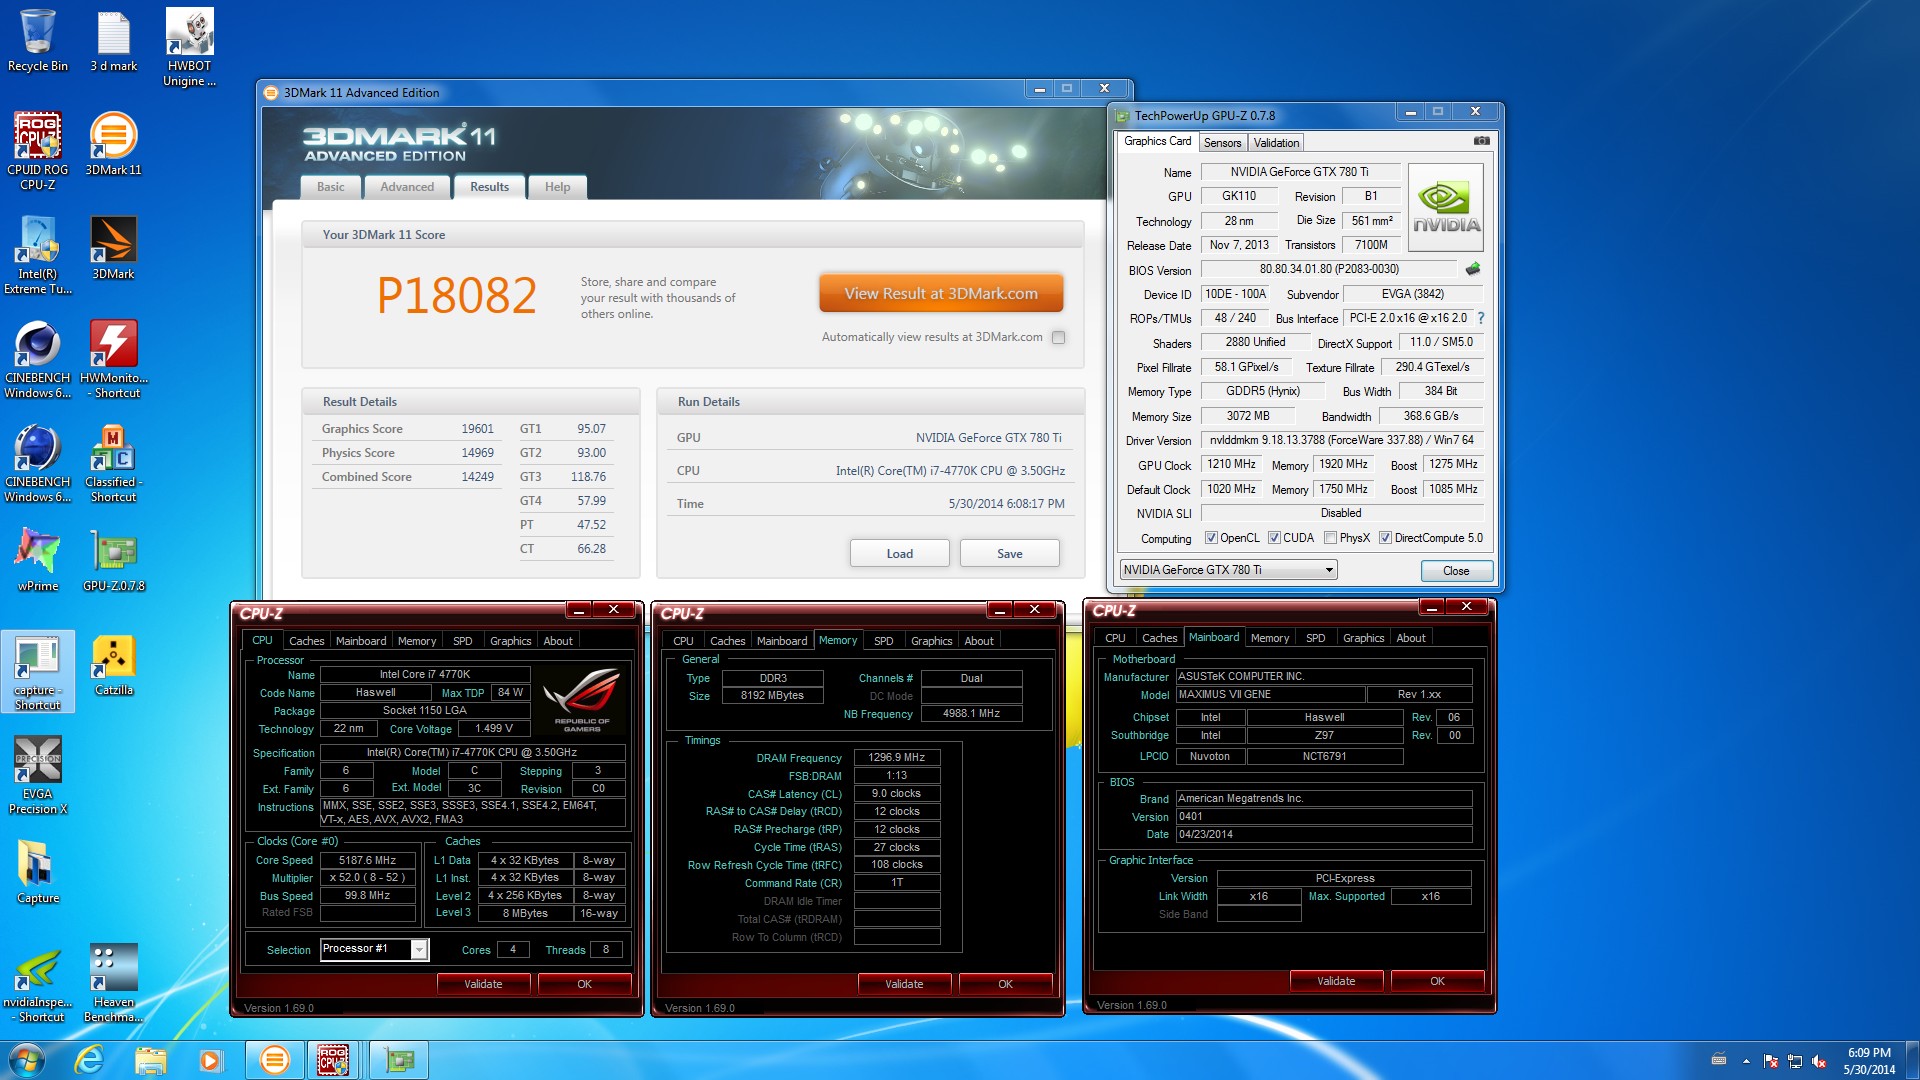The width and height of the screenshot is (1920, 1080).
Task: Launch 3DMark 11 desktop icon
Action: pyautogui.click(x=114, y=144)
